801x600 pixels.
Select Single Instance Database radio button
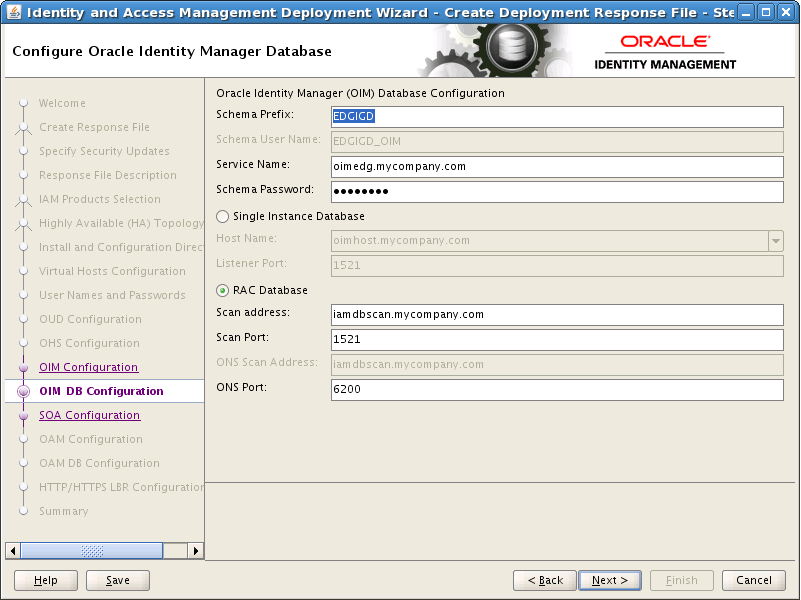222,217
